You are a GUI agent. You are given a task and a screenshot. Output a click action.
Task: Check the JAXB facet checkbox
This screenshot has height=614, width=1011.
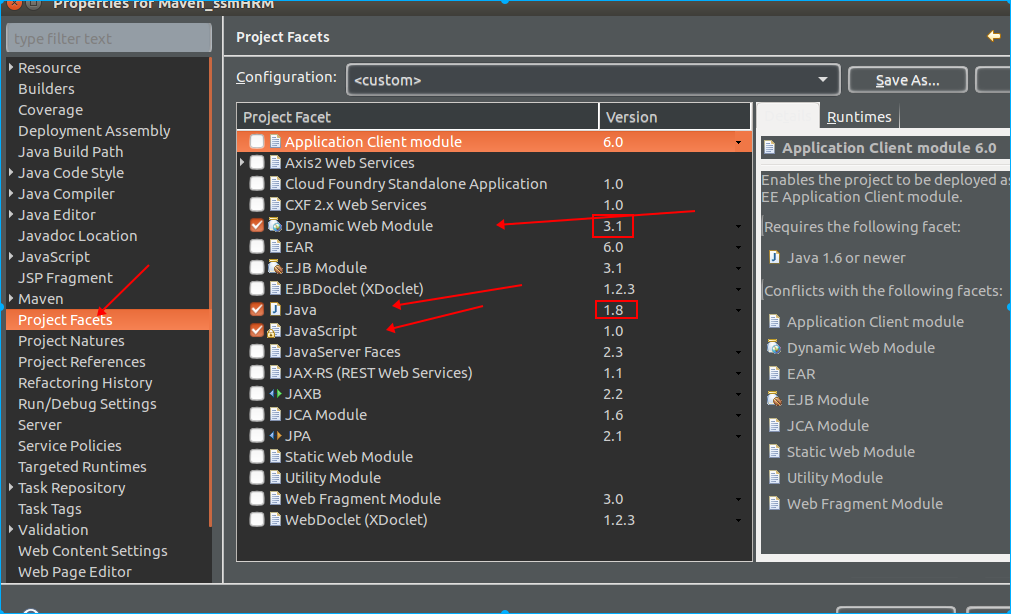(x=257, y=393)
